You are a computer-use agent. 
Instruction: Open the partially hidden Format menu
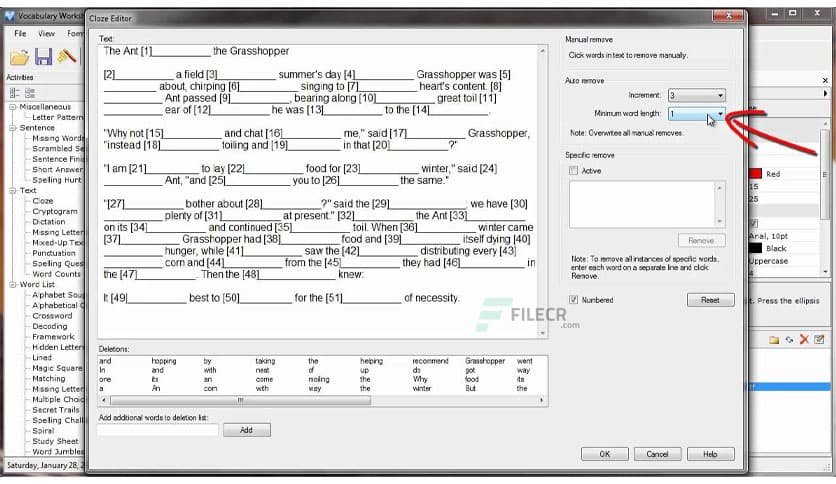click(x=75, y=34)
